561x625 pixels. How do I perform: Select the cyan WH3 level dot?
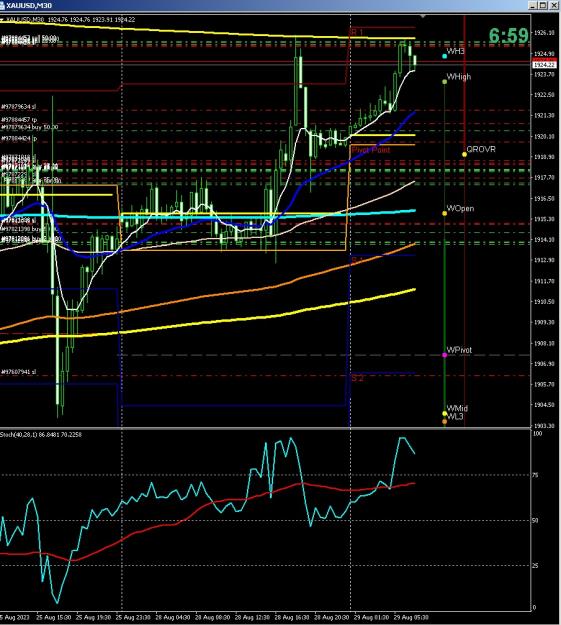(x=445, y=56)
